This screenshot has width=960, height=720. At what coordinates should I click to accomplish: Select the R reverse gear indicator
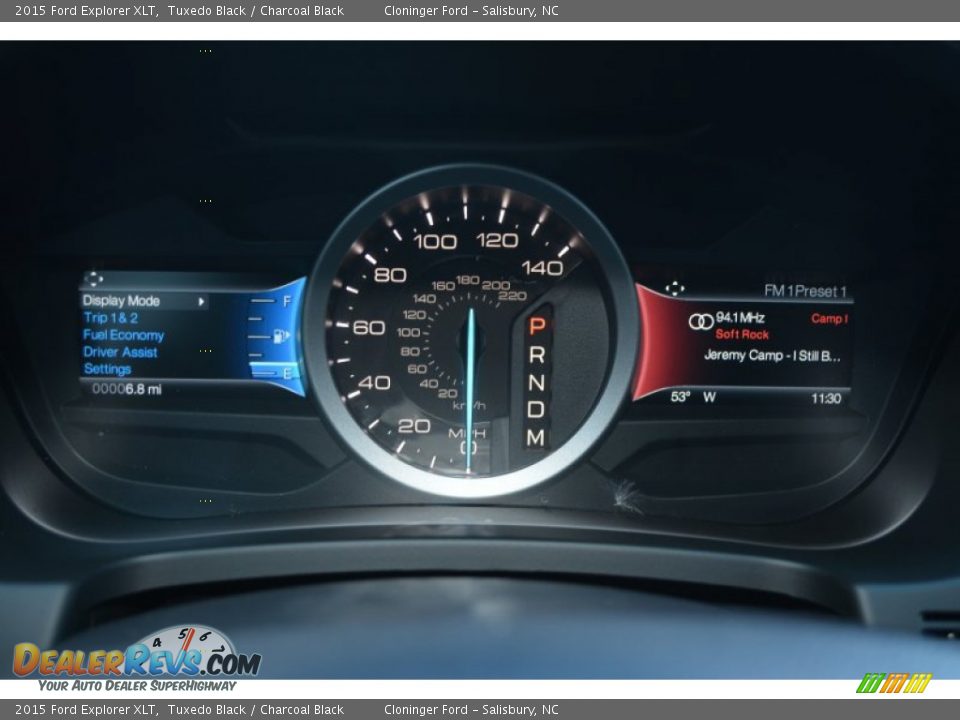(537, 354)
